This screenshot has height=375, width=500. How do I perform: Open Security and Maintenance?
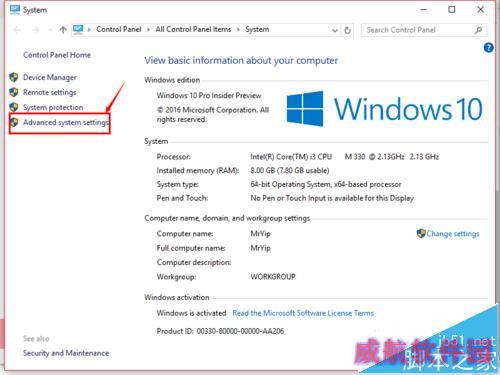point(66,353)
